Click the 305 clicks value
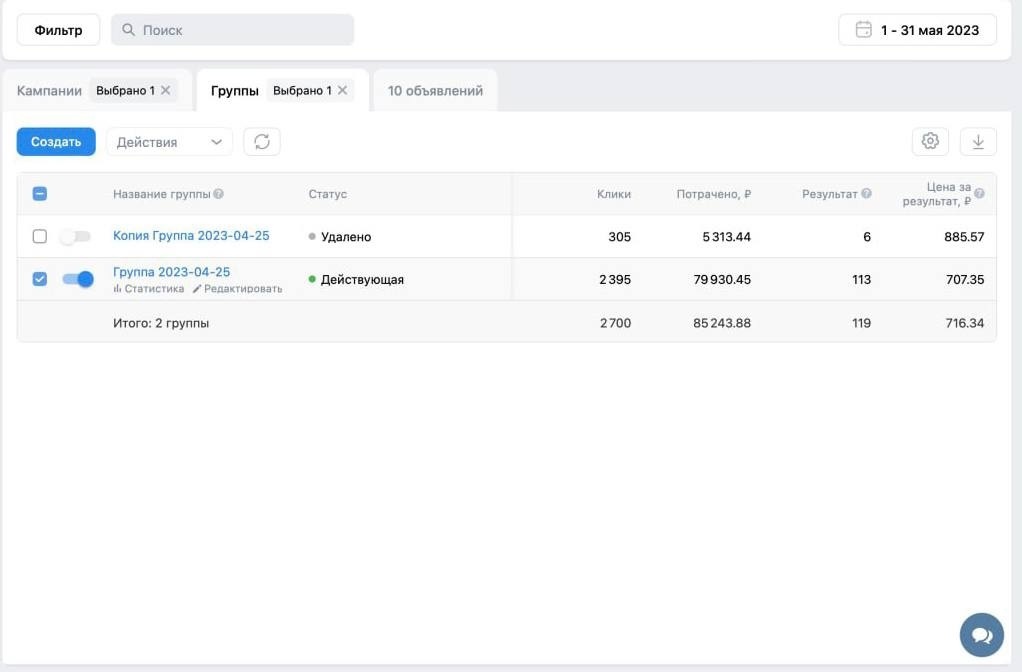 point(620,237)
